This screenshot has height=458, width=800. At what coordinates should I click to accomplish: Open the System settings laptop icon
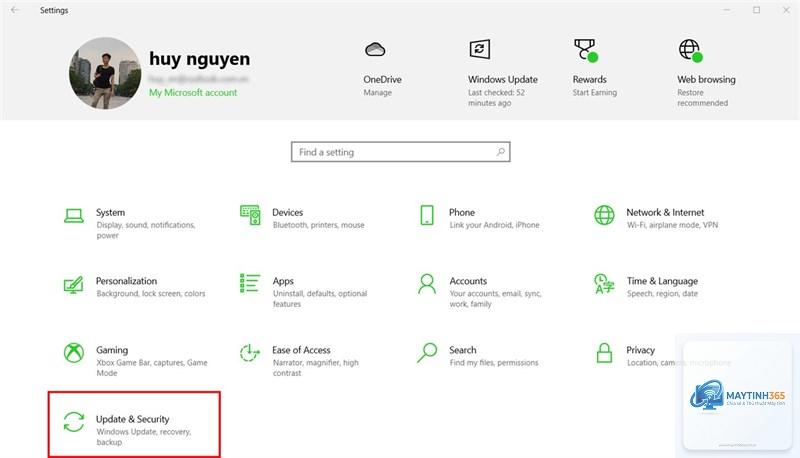74,216
